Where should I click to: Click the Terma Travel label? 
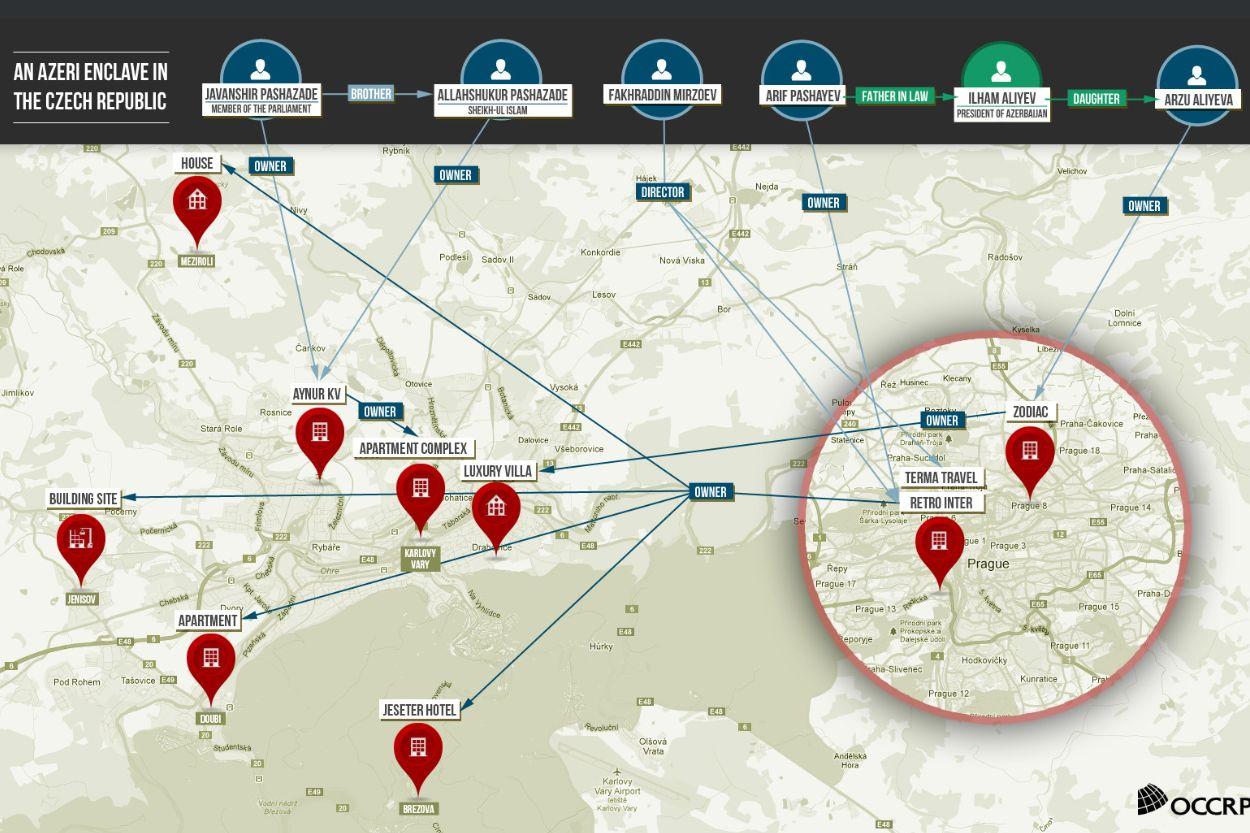point(941,478)
